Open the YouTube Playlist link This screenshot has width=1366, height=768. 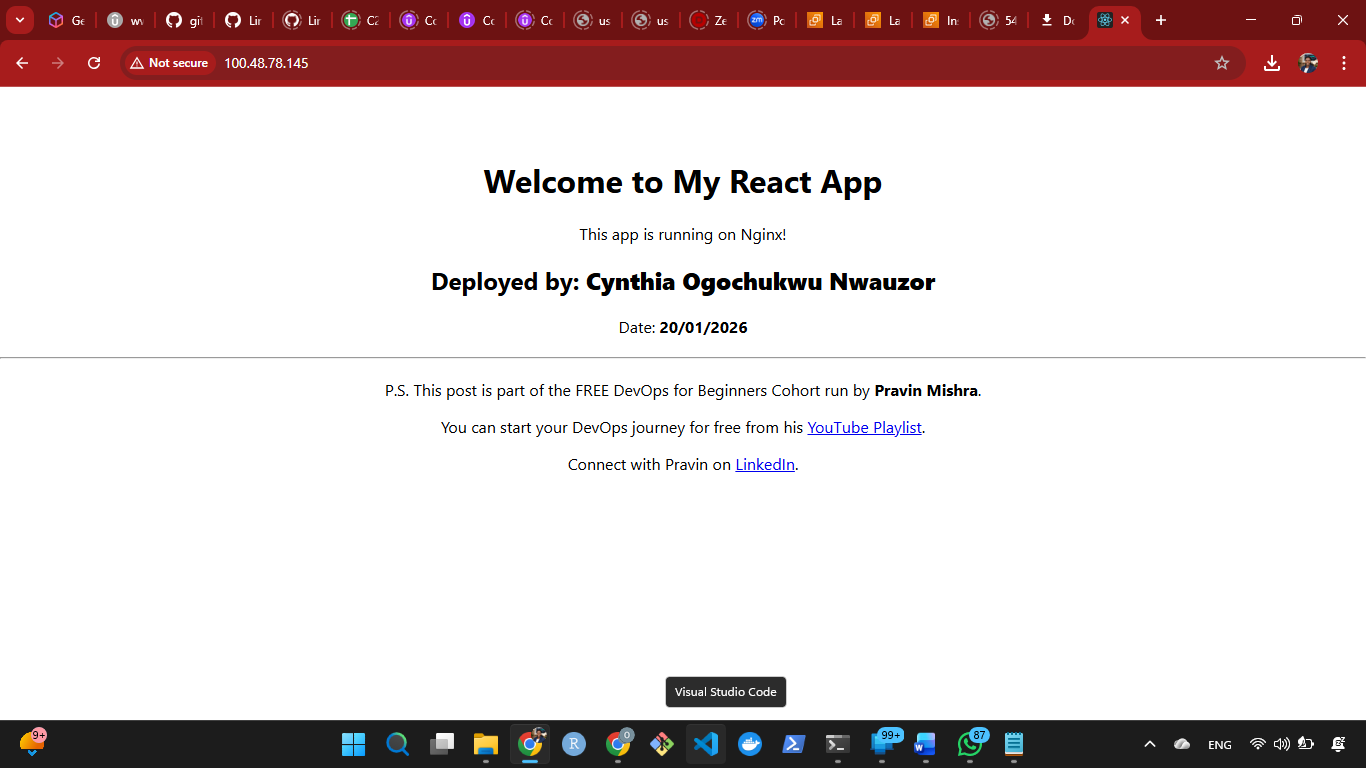(x=864, y=427)
